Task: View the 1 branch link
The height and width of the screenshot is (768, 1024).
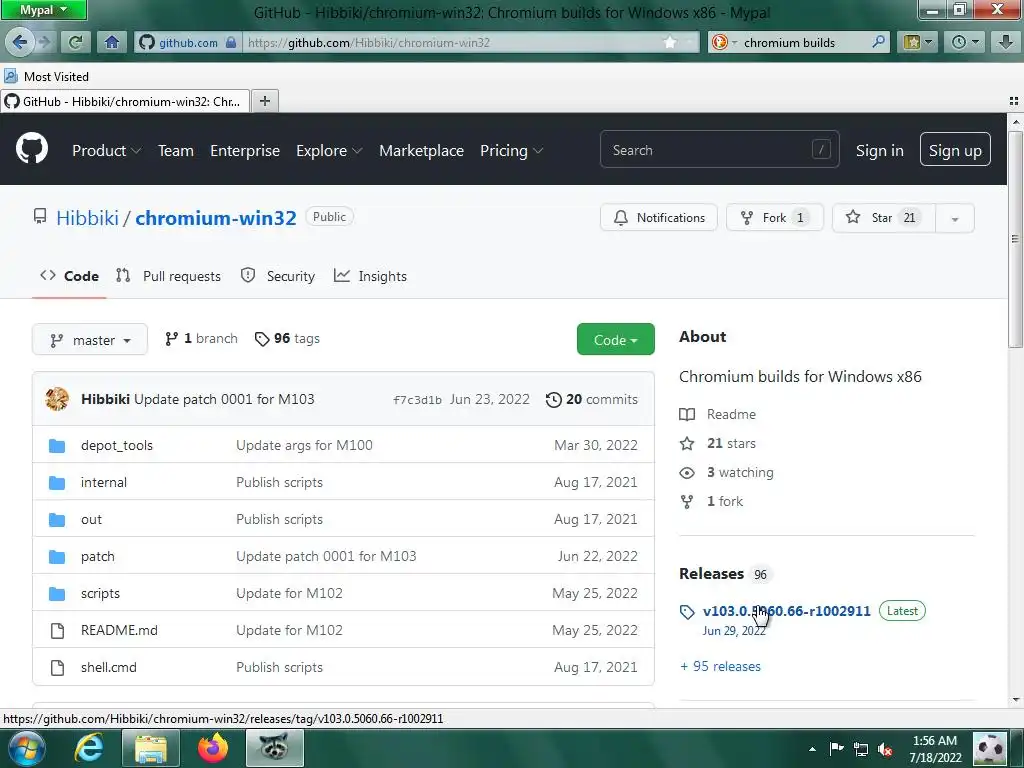Action: (x=201, y=338)
